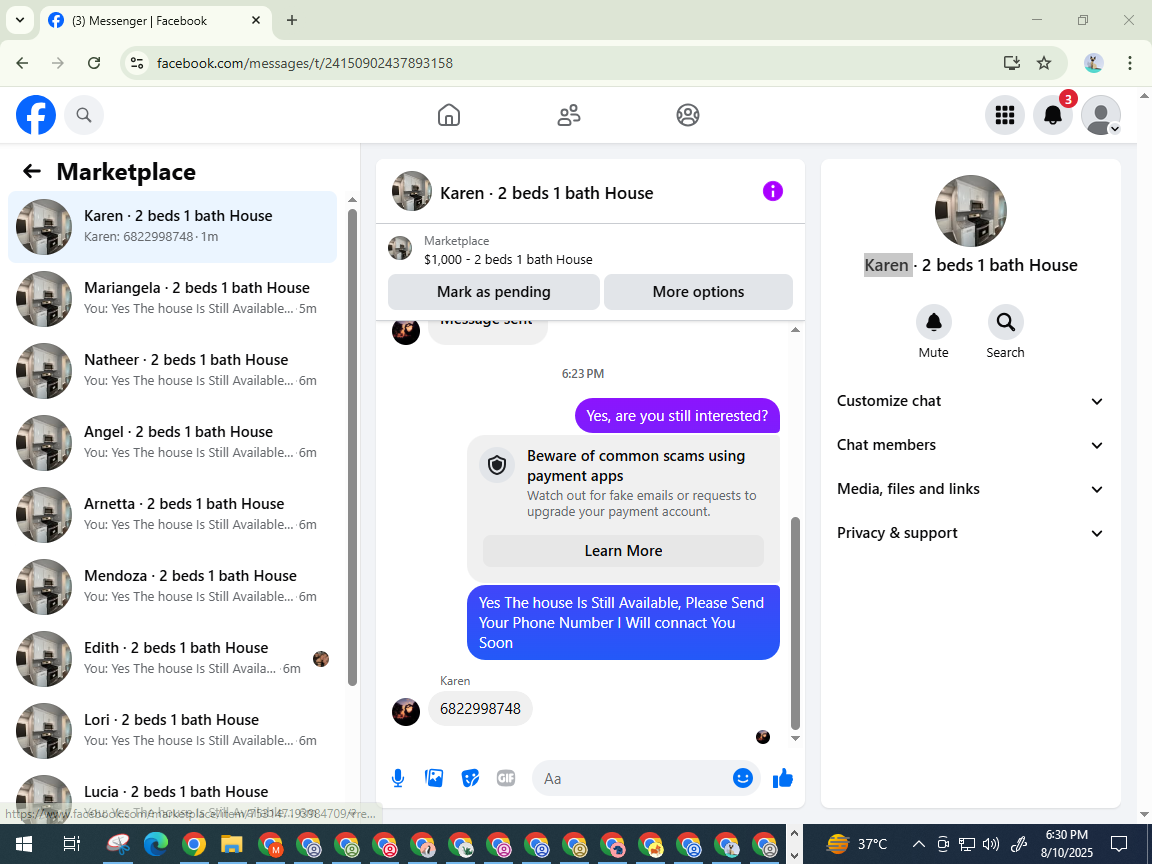Bookmark this page with star icon
Screen dimensions: 1152x864
pos(1044,63)
